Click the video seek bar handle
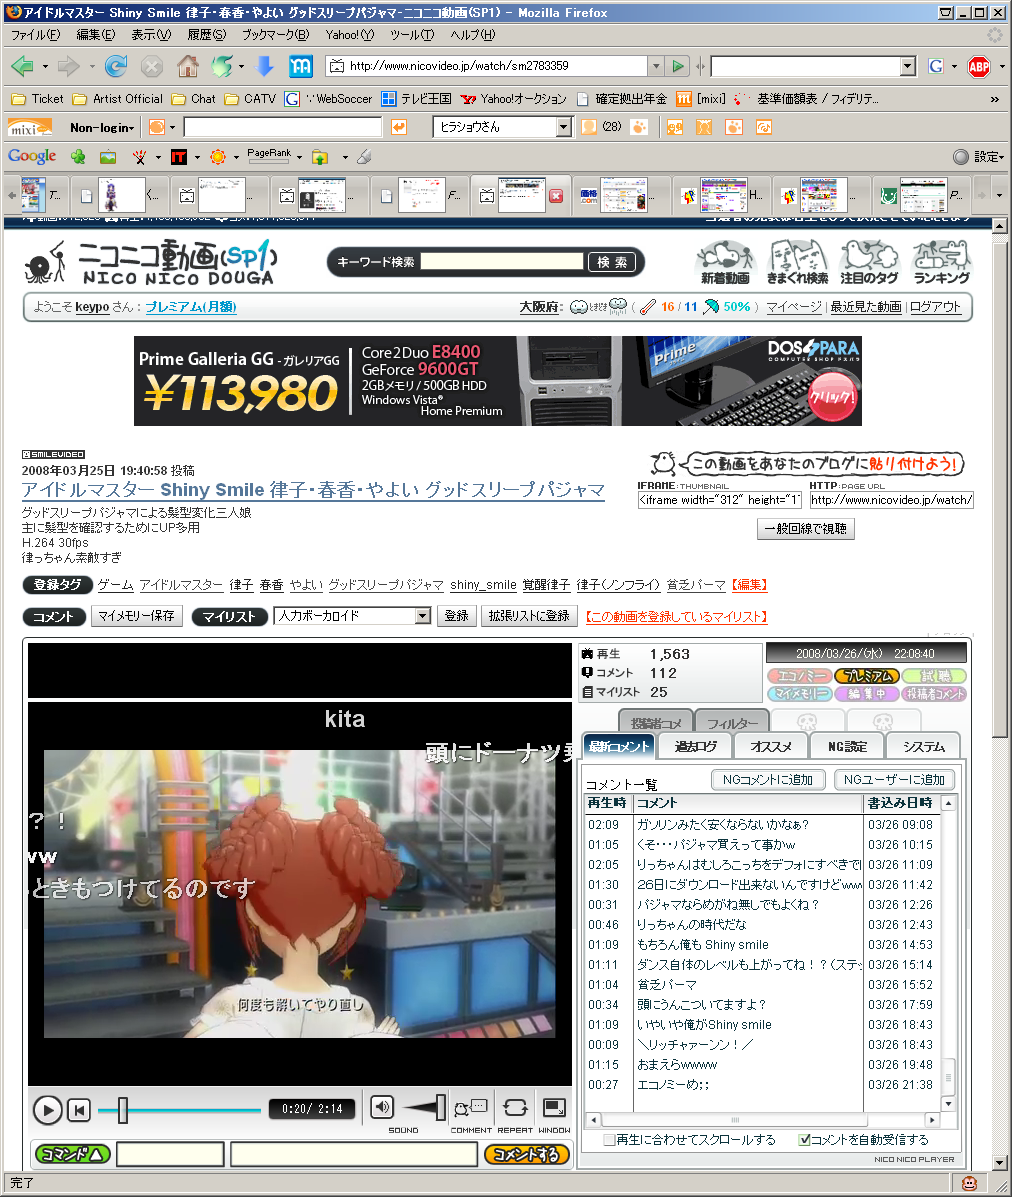This screenshot has width=1012, height=1197. (122, 1110)
